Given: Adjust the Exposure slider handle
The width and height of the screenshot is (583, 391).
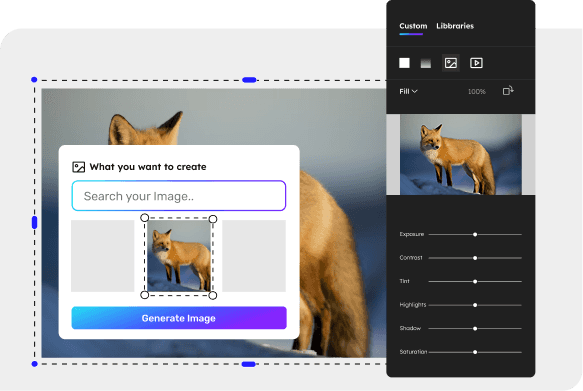Looking at the screenshot, I should (x=475, y=235).
